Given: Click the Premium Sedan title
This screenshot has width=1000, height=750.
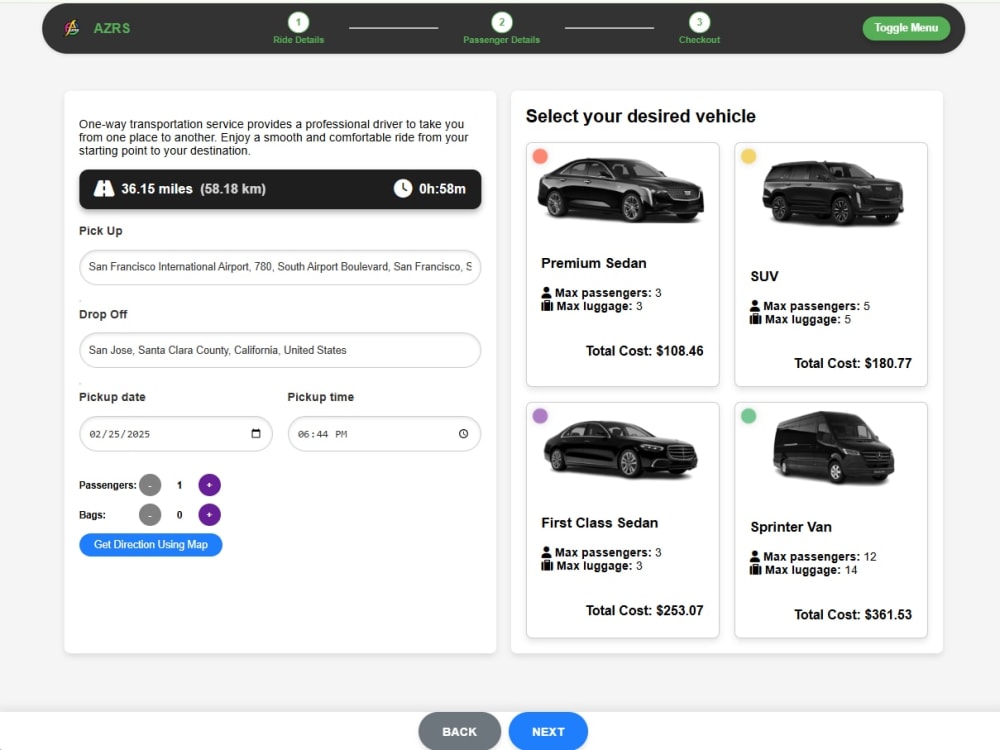Looking at the screenshot, I should tap(594, 263).
